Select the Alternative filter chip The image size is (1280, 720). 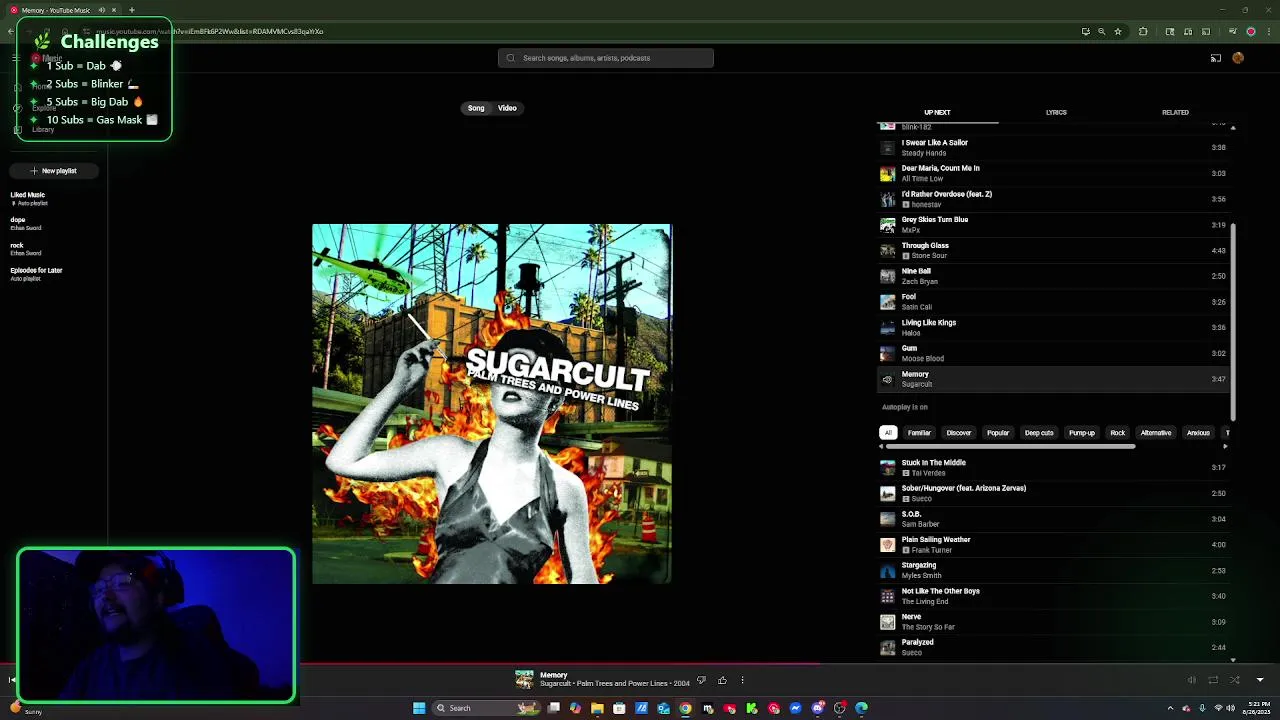click(1156, 433)
